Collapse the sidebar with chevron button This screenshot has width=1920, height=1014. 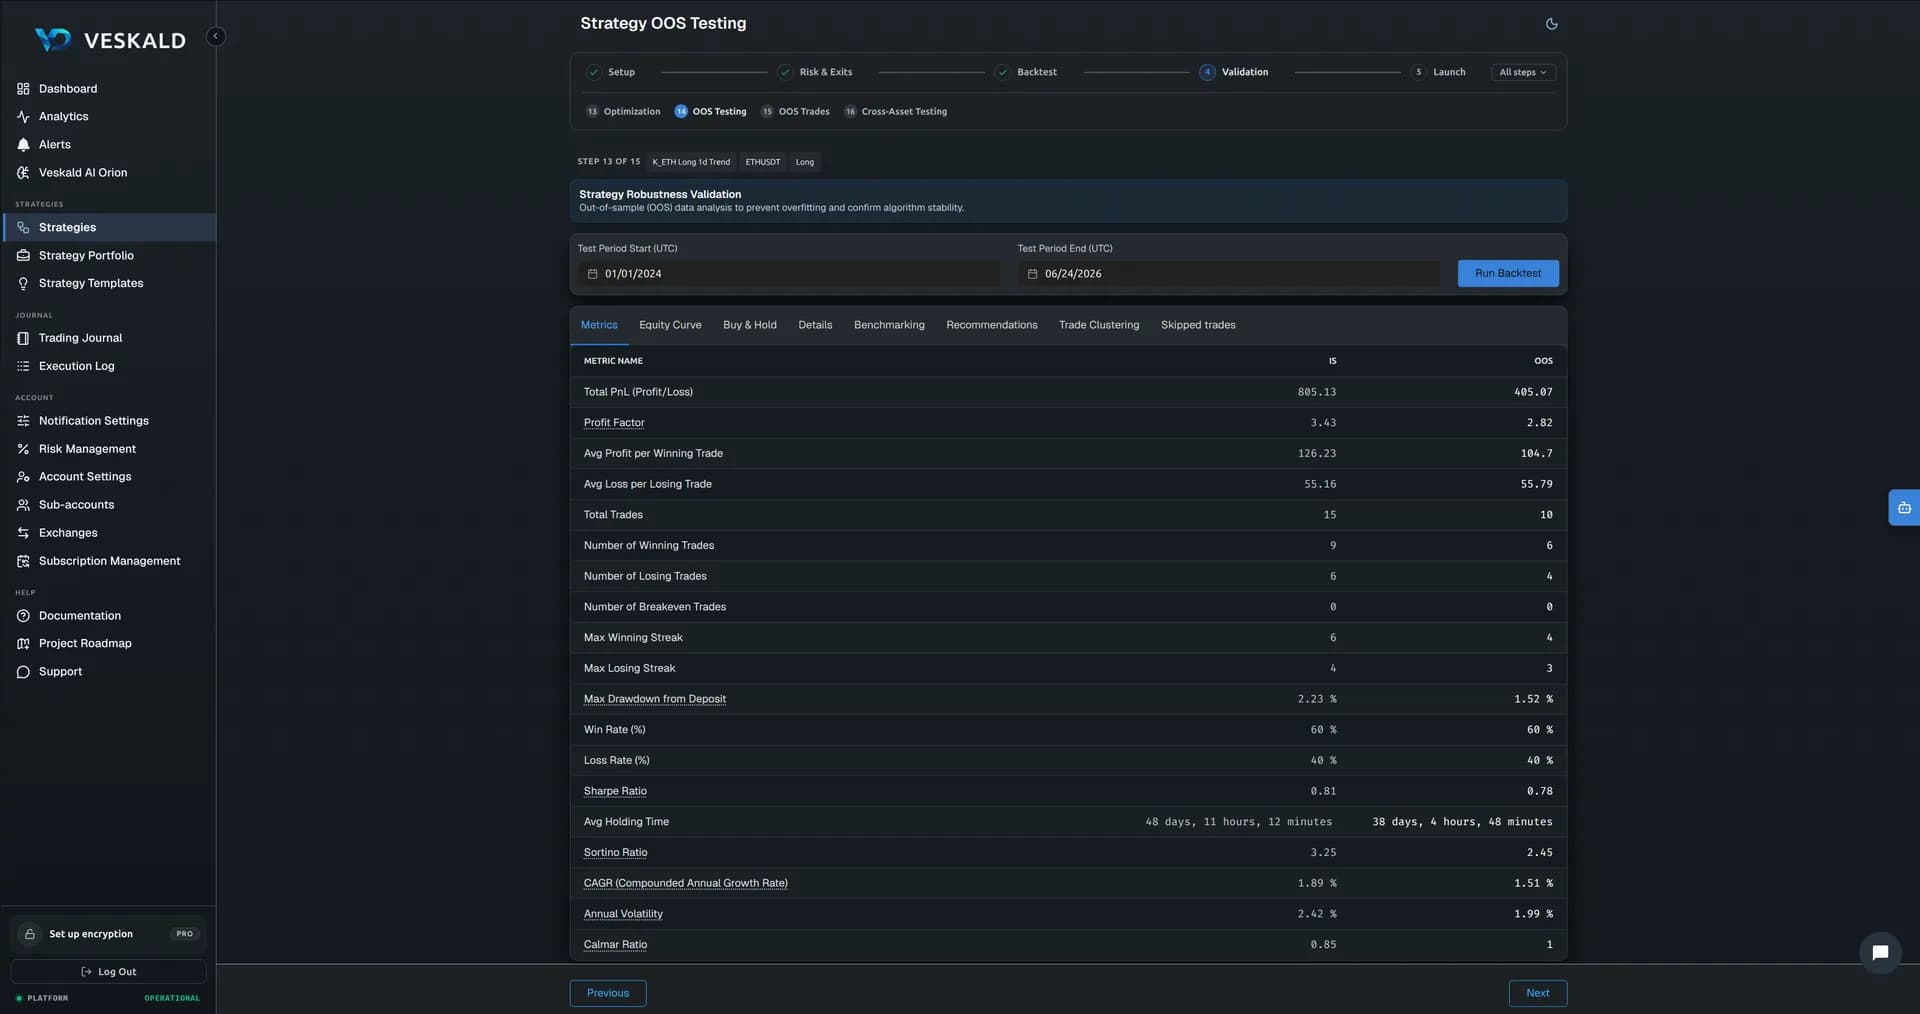point(215,36)
